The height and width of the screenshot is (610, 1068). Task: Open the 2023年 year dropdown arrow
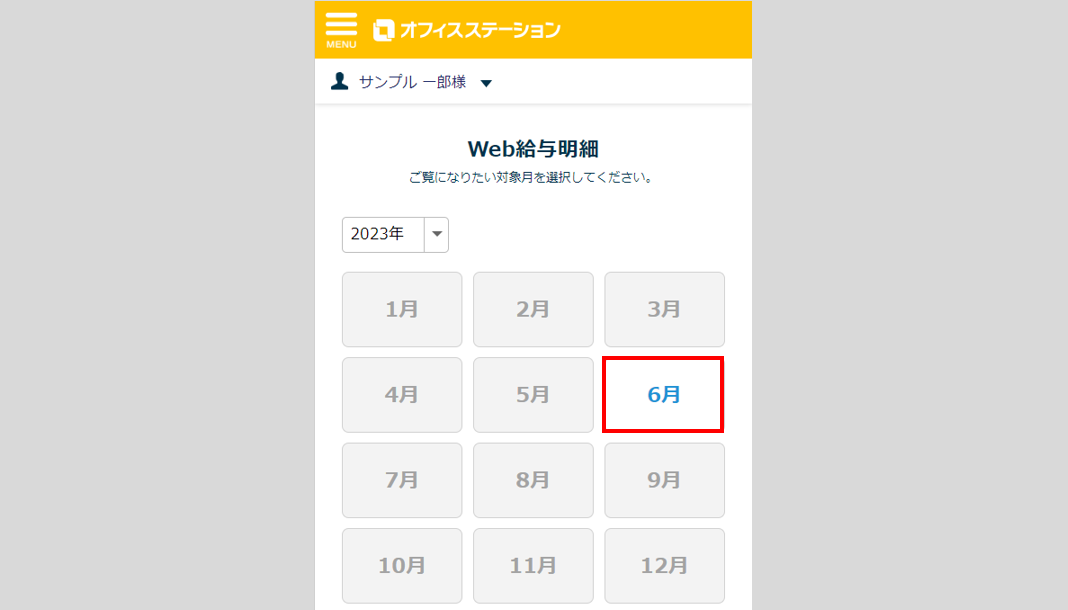[437, 234]
